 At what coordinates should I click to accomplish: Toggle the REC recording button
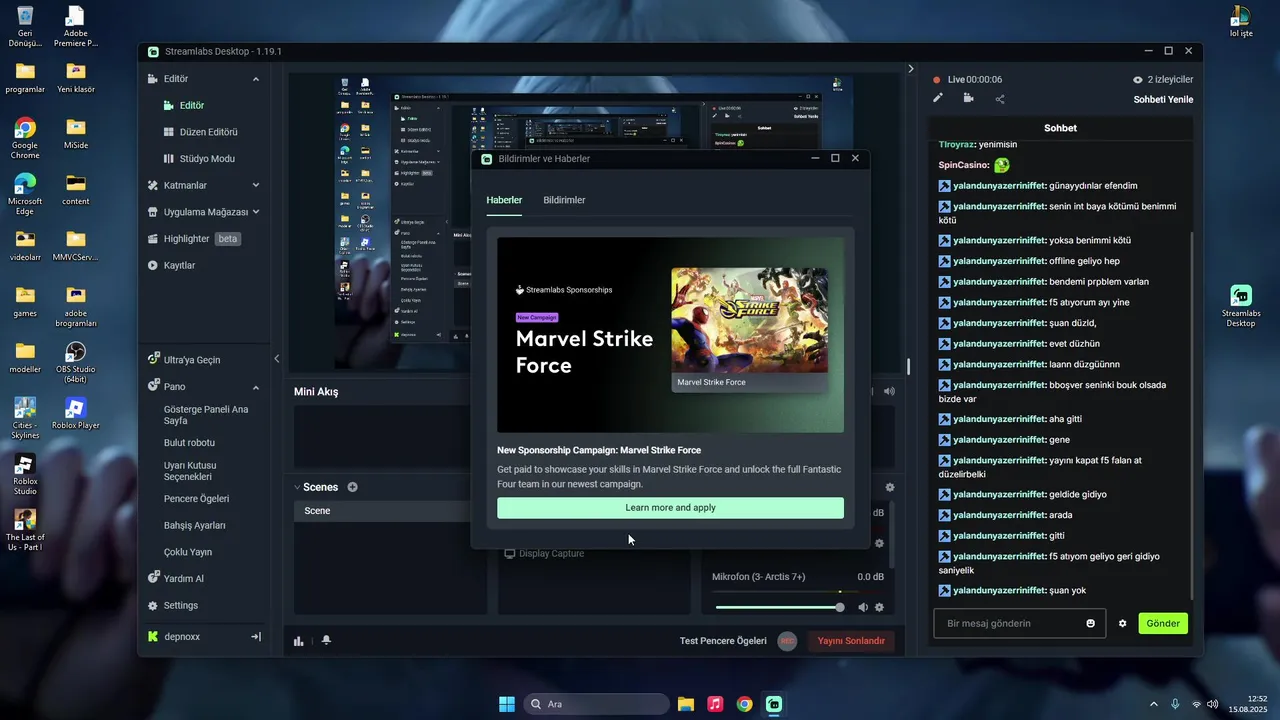[787, 641]
